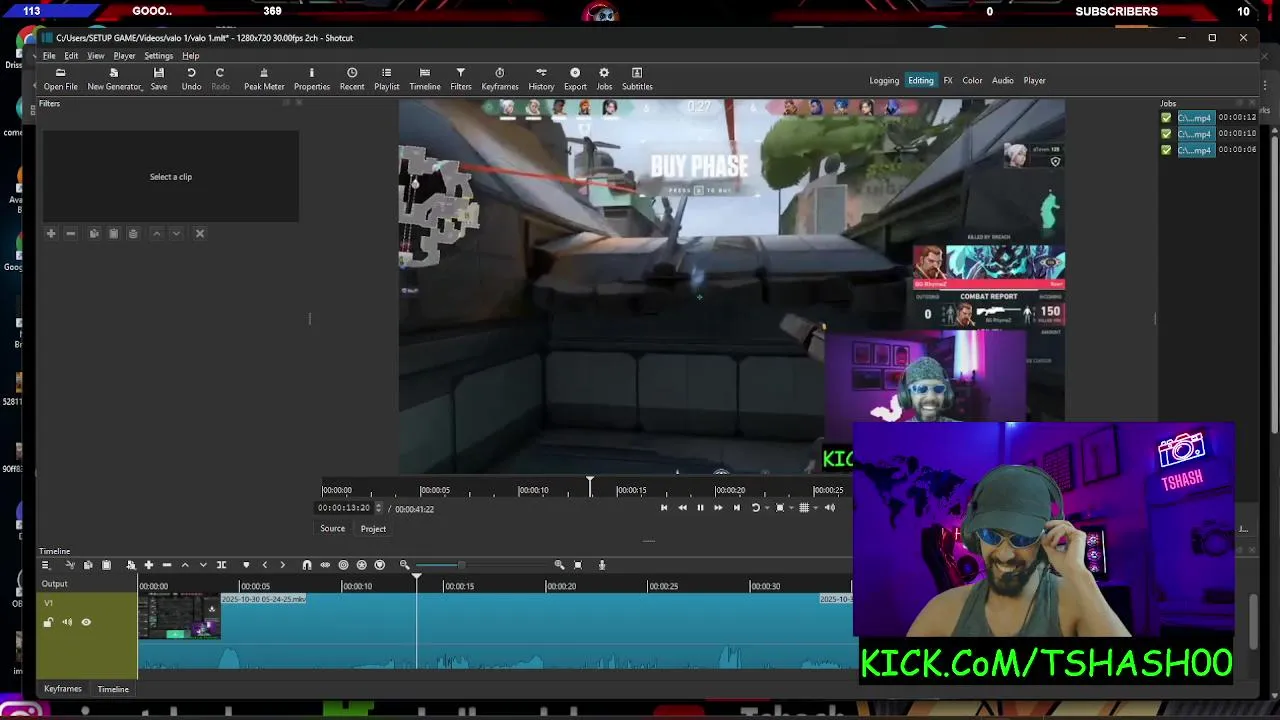This screenshot has width=1280, height=720.
Task: Add a filter with the plus icon
Action: 51,234
